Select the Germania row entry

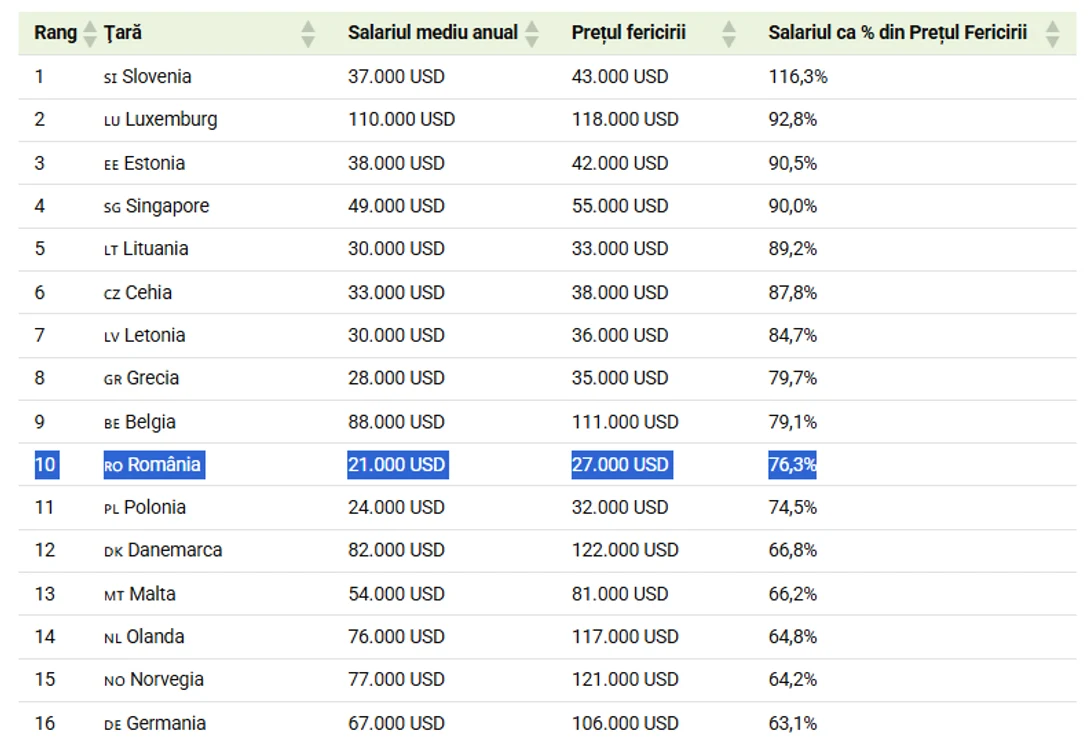[x=154, y=723]
